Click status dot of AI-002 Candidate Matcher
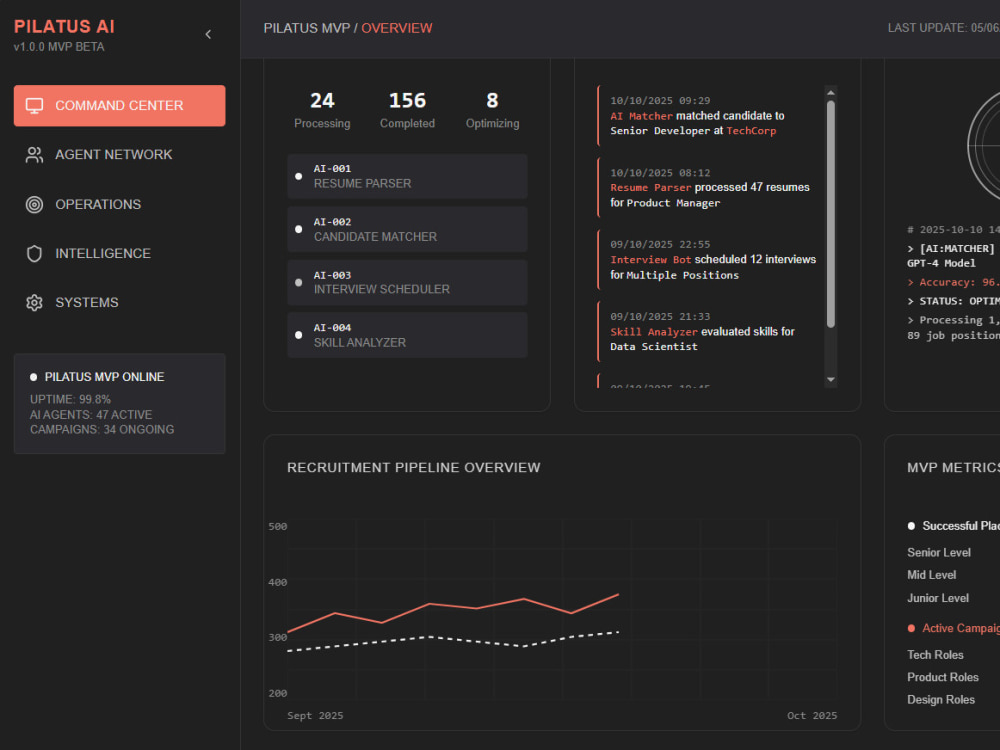Screen dimensions: 1000x750 [298, 230]
